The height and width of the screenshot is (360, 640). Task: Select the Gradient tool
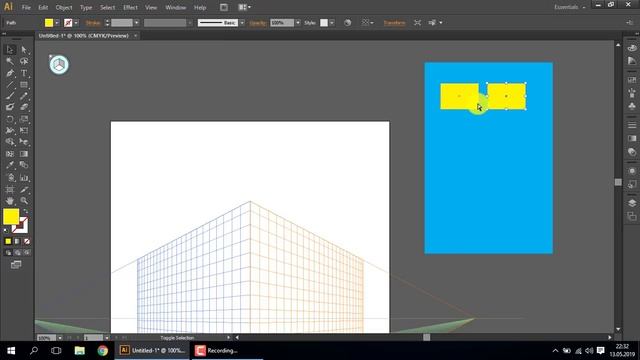(x=24, y=154)
